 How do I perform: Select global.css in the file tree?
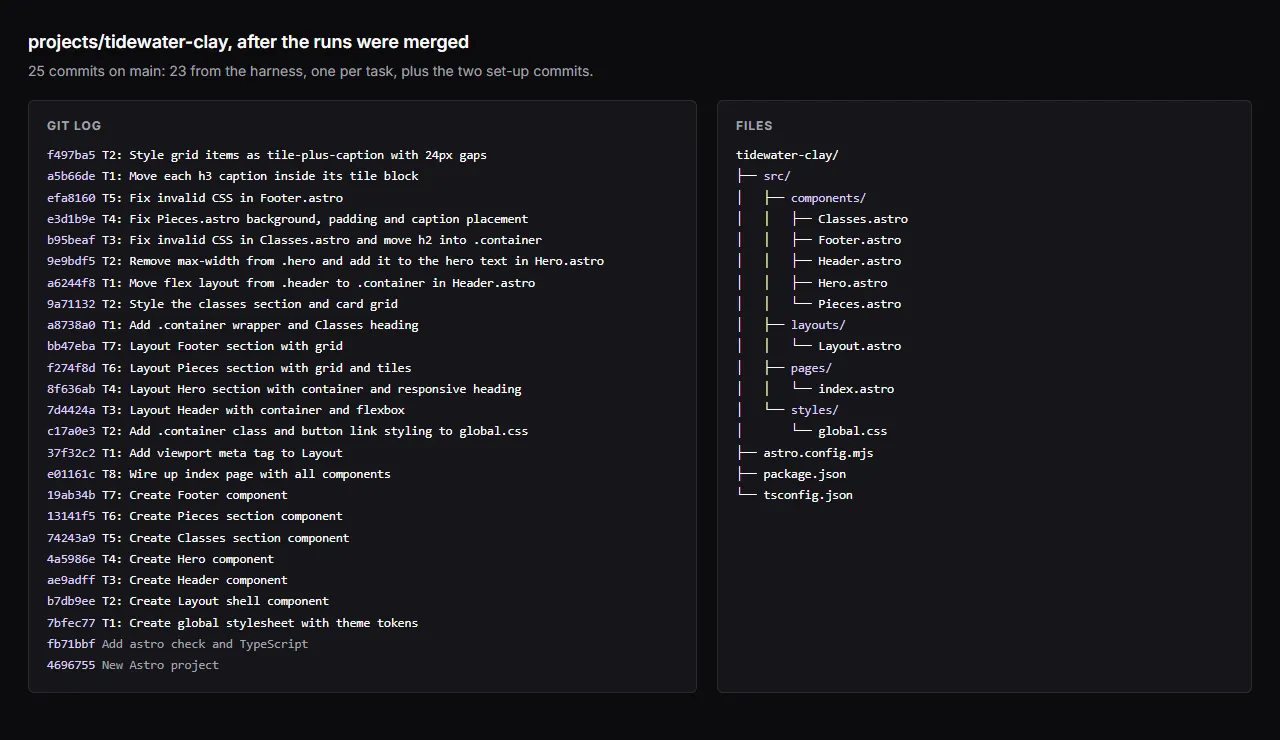tap(852, 431)
